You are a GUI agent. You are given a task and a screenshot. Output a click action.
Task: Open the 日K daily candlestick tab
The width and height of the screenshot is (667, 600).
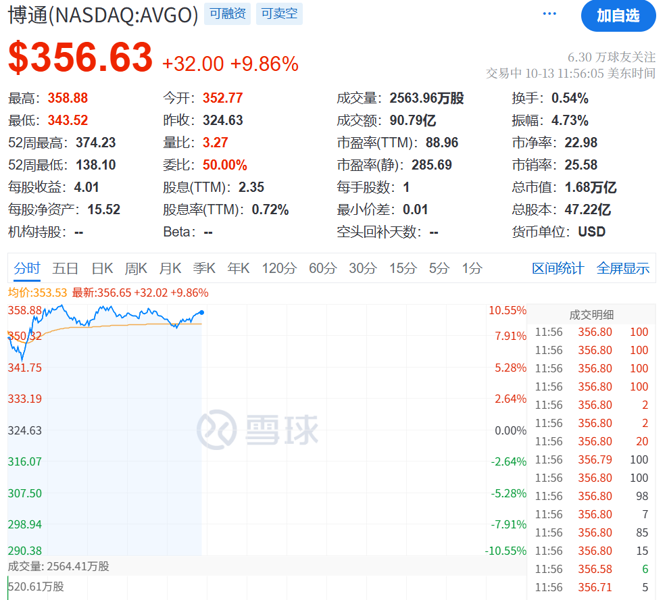pyautogui.click(x=102, y=268)
